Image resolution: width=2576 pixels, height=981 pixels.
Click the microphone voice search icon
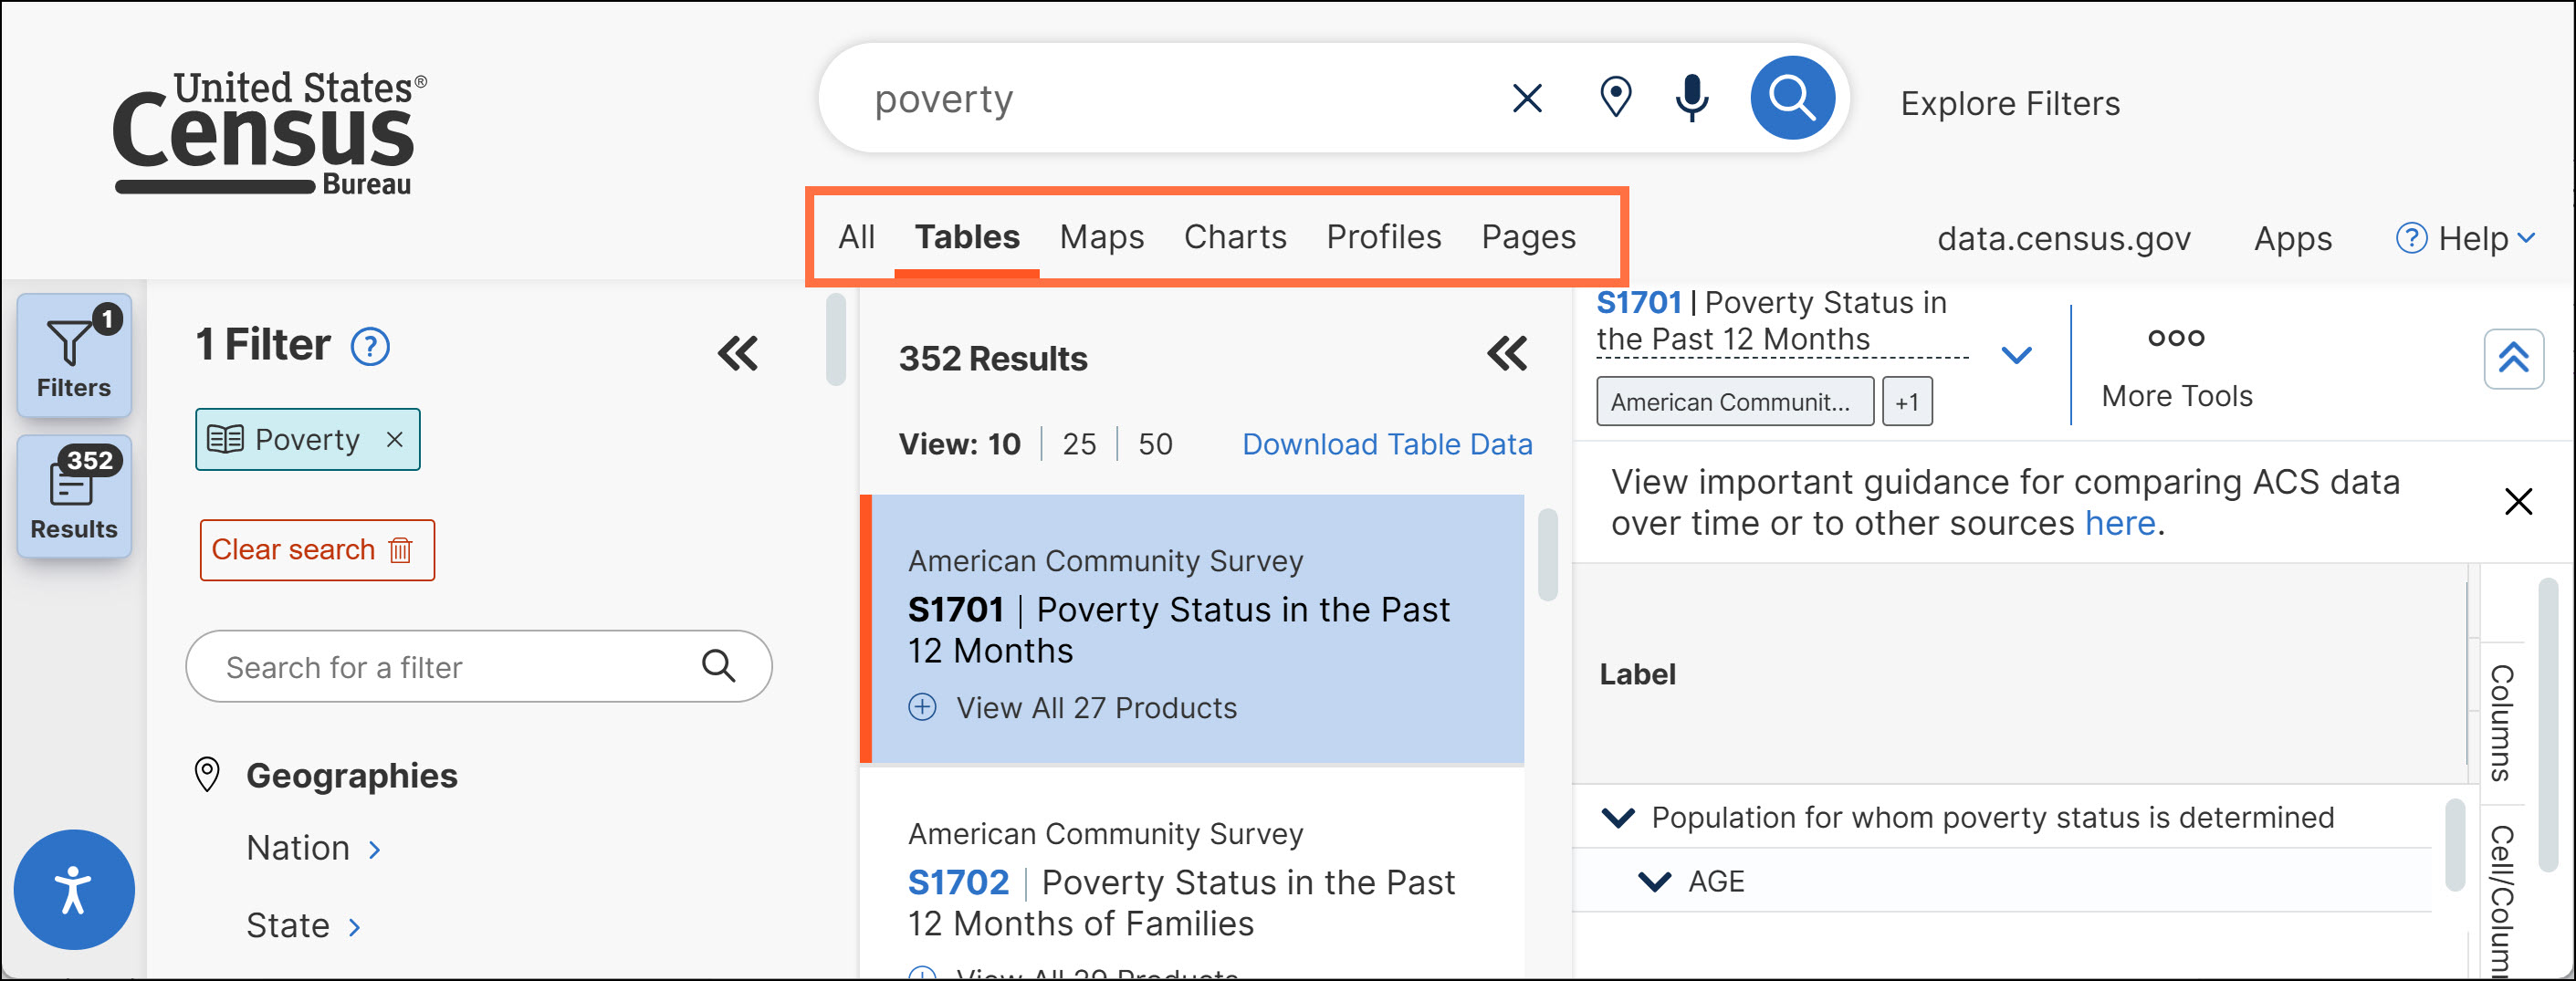click(x=1692, y=98)
